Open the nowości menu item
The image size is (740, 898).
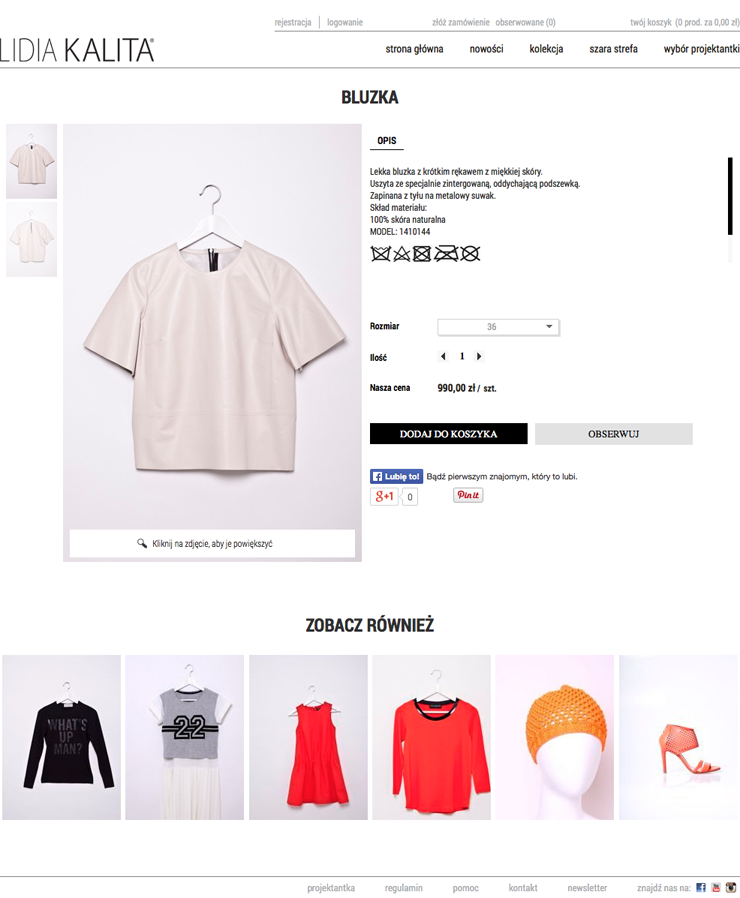click(x=486, y=49)
